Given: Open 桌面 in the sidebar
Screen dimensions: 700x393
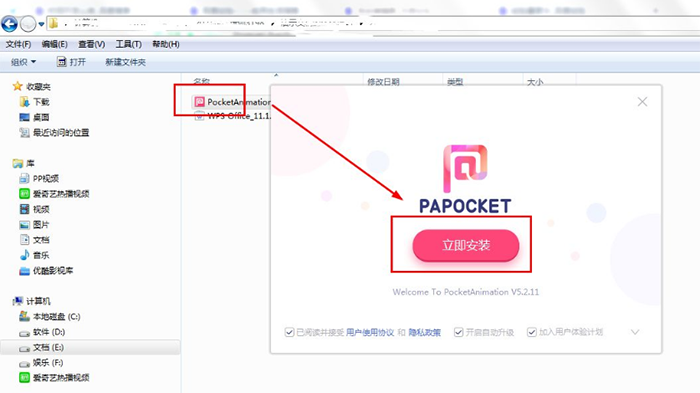Looking at the screenshot, I should coord(34,117).
